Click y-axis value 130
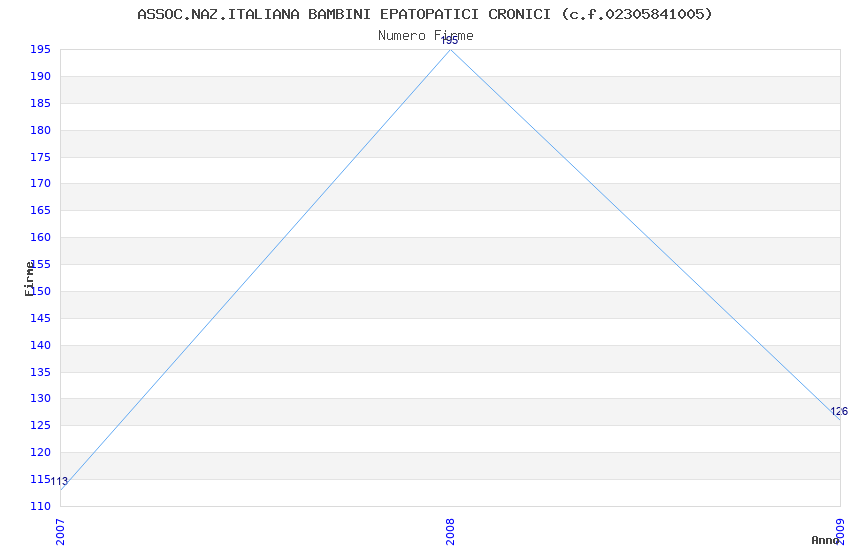This screenshot has width=850, height=550. [x=40, y=398]
